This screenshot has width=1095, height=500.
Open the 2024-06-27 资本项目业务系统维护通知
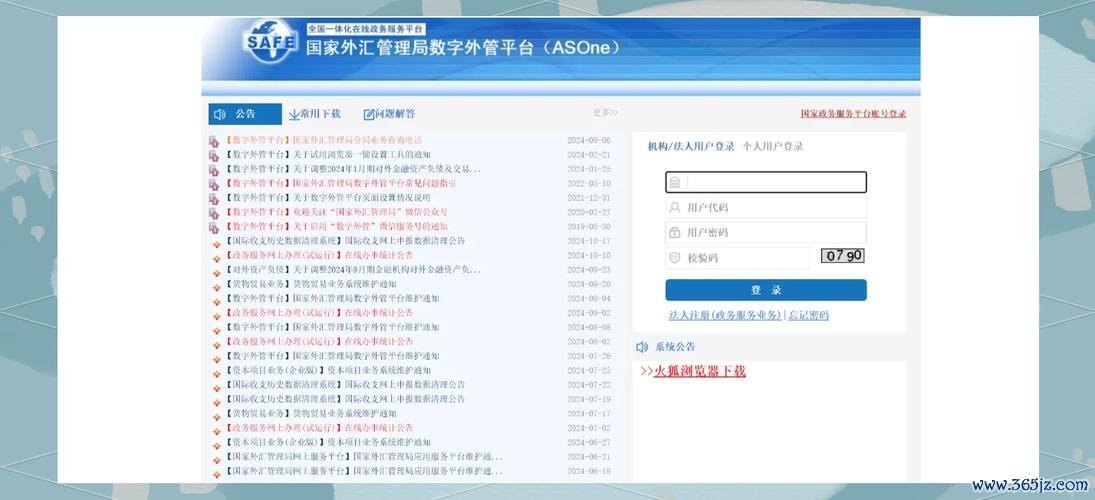327,442
